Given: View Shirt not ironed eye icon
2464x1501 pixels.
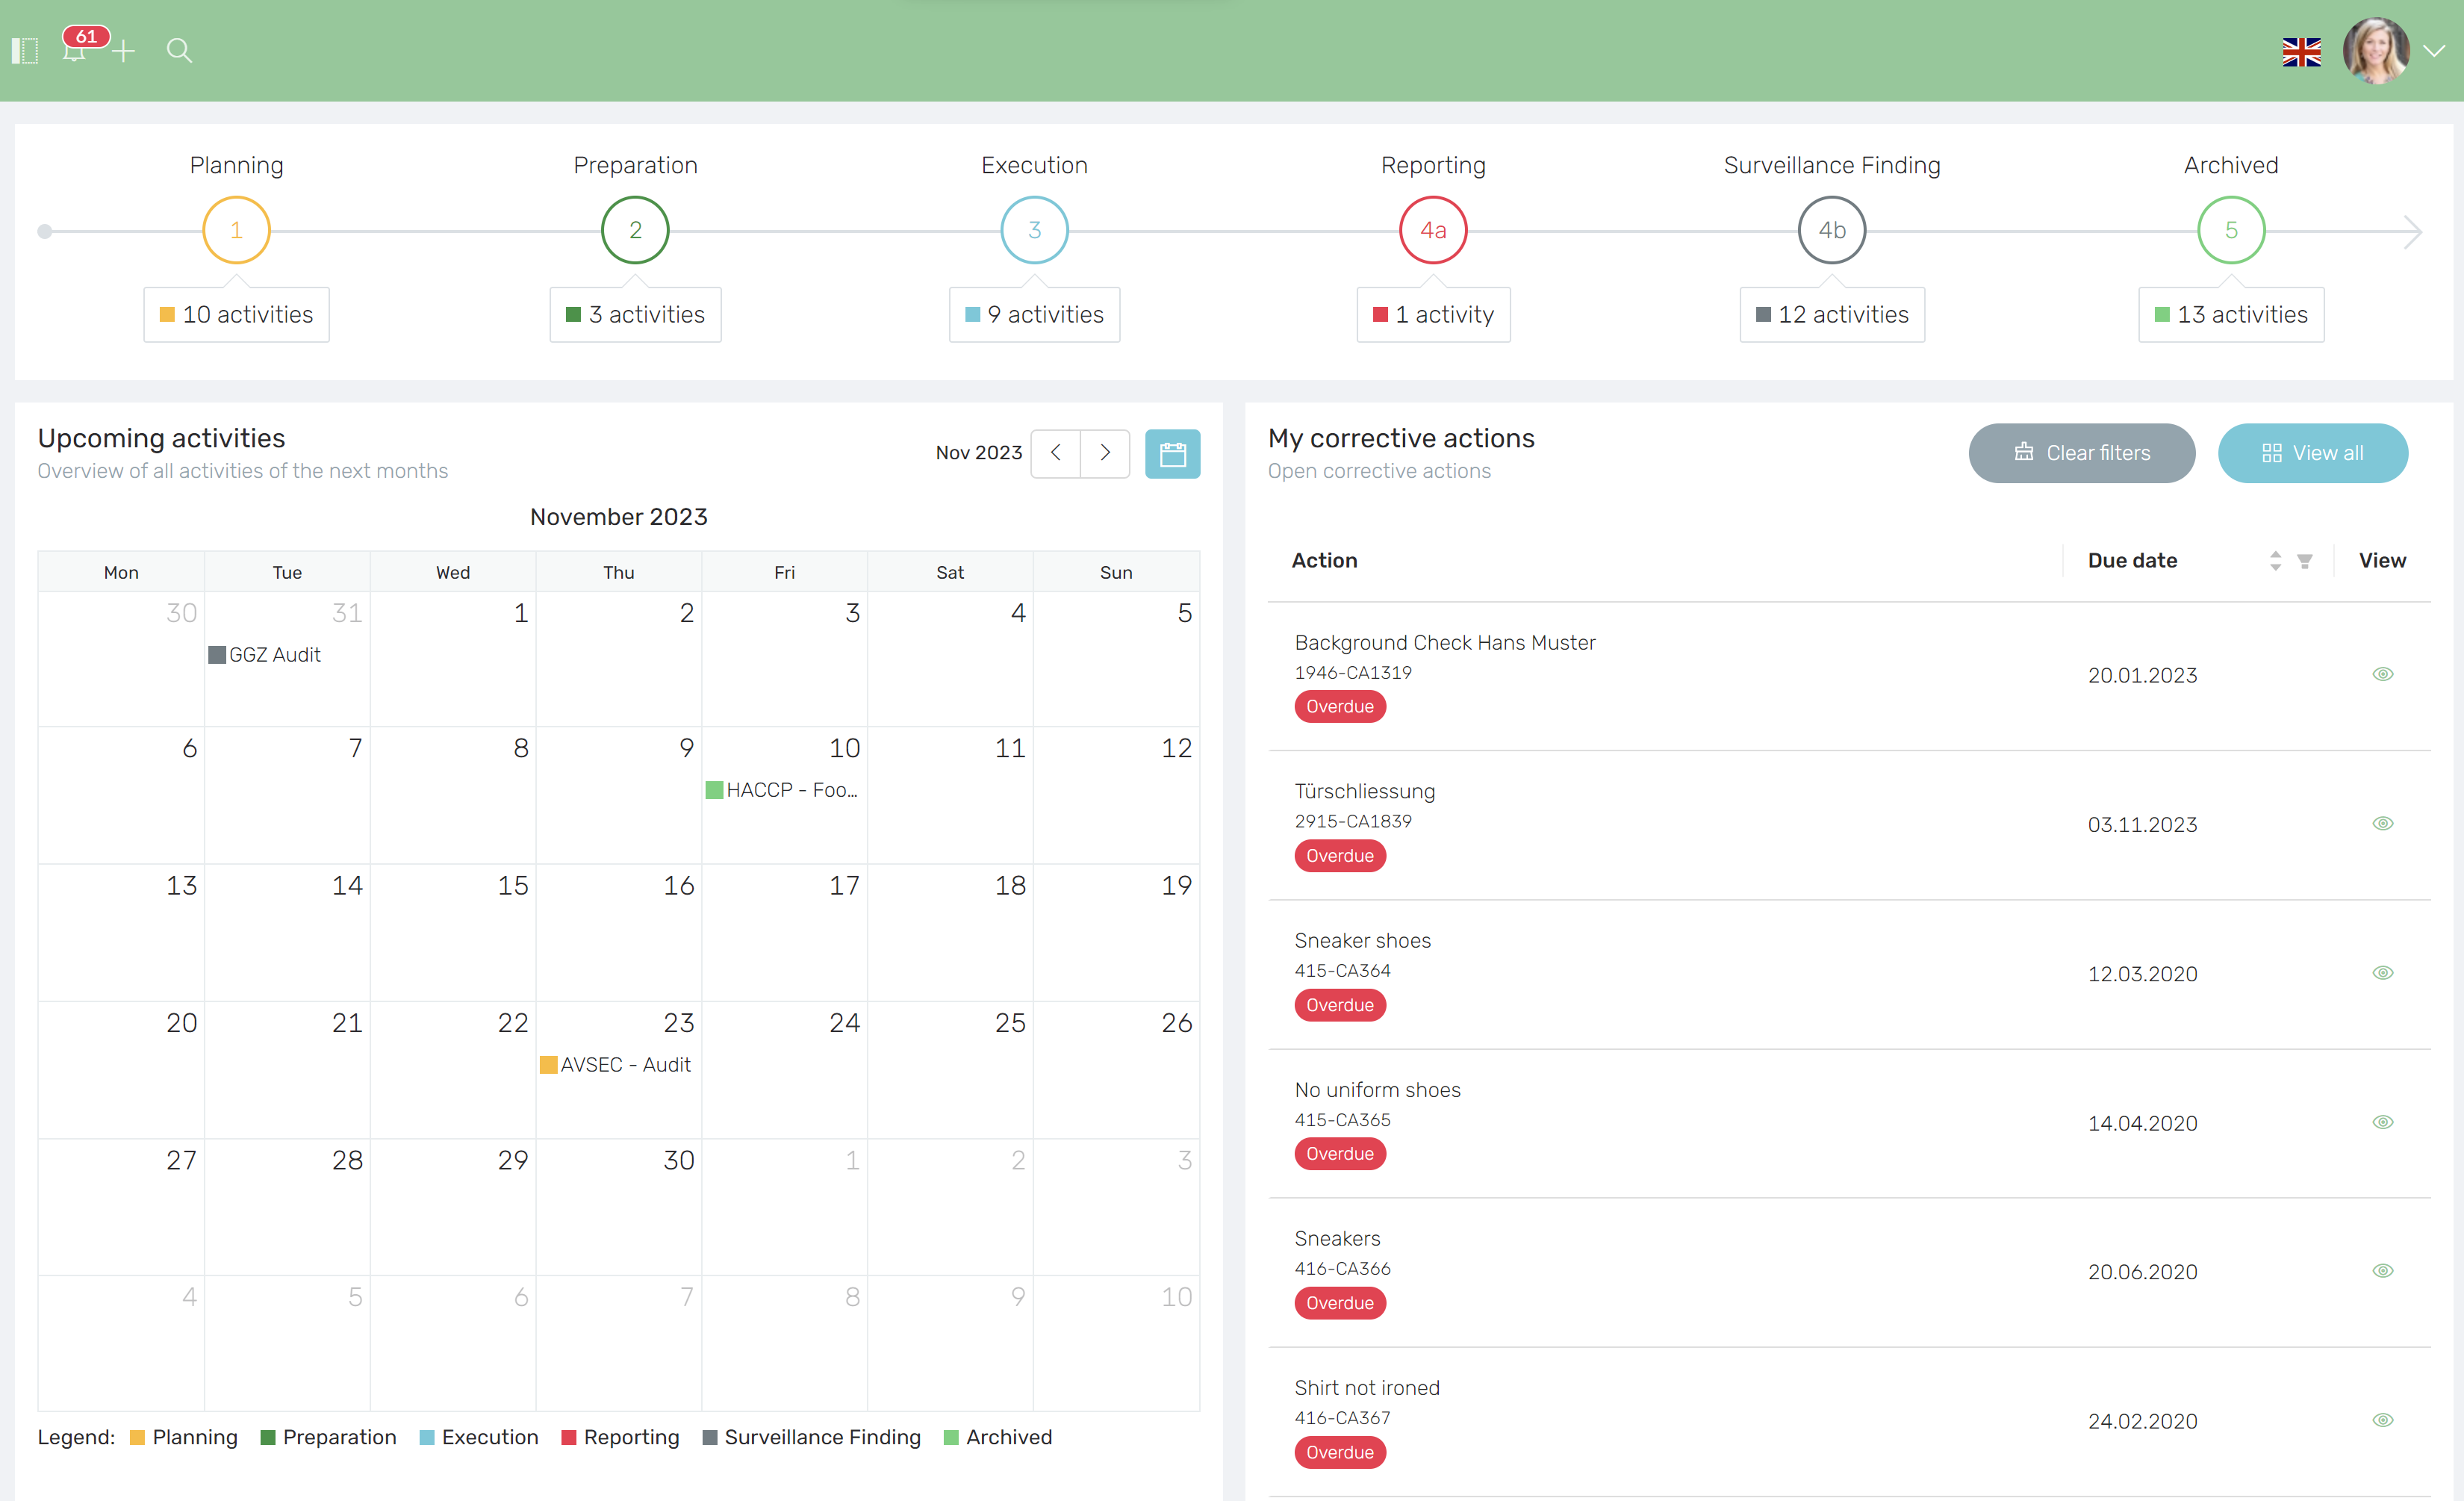Looking at the screenshot, I should 2383,1420.
